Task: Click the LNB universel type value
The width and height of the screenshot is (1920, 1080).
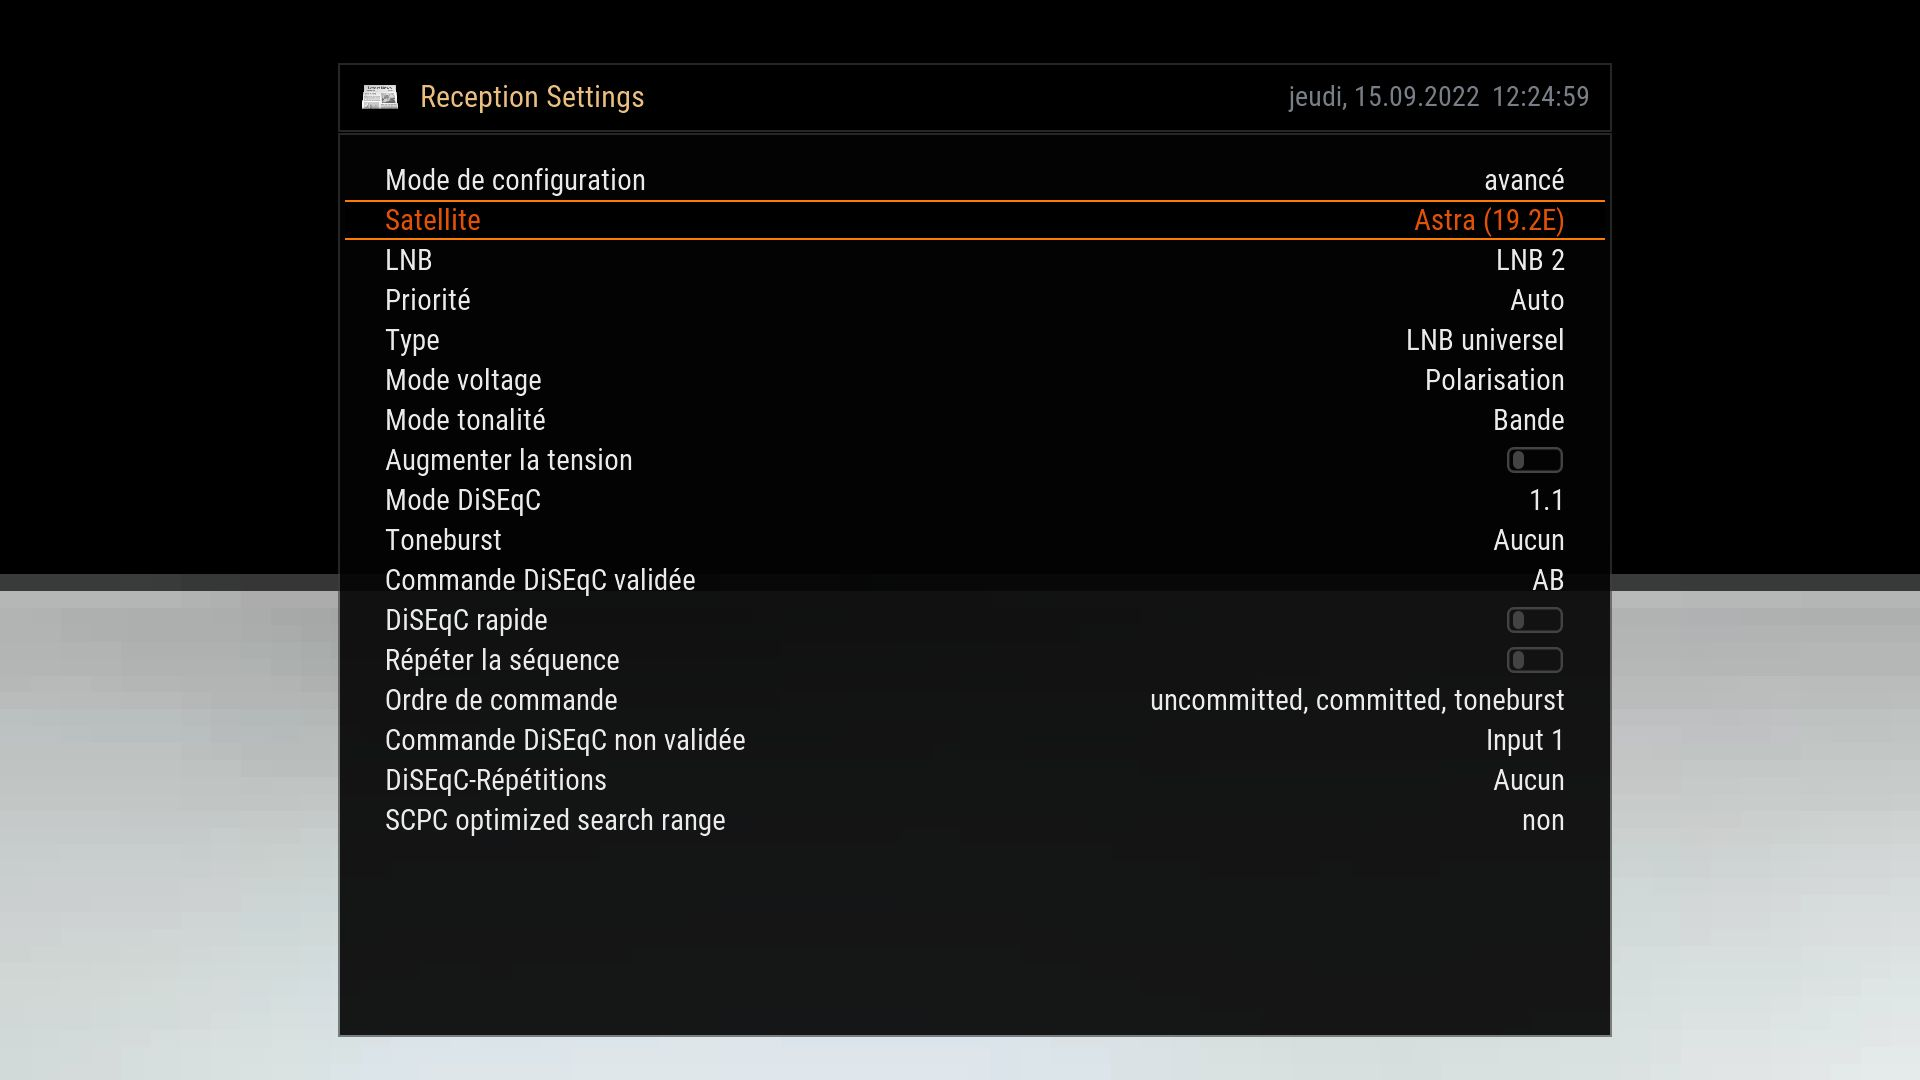Action: pos(1485,340)
